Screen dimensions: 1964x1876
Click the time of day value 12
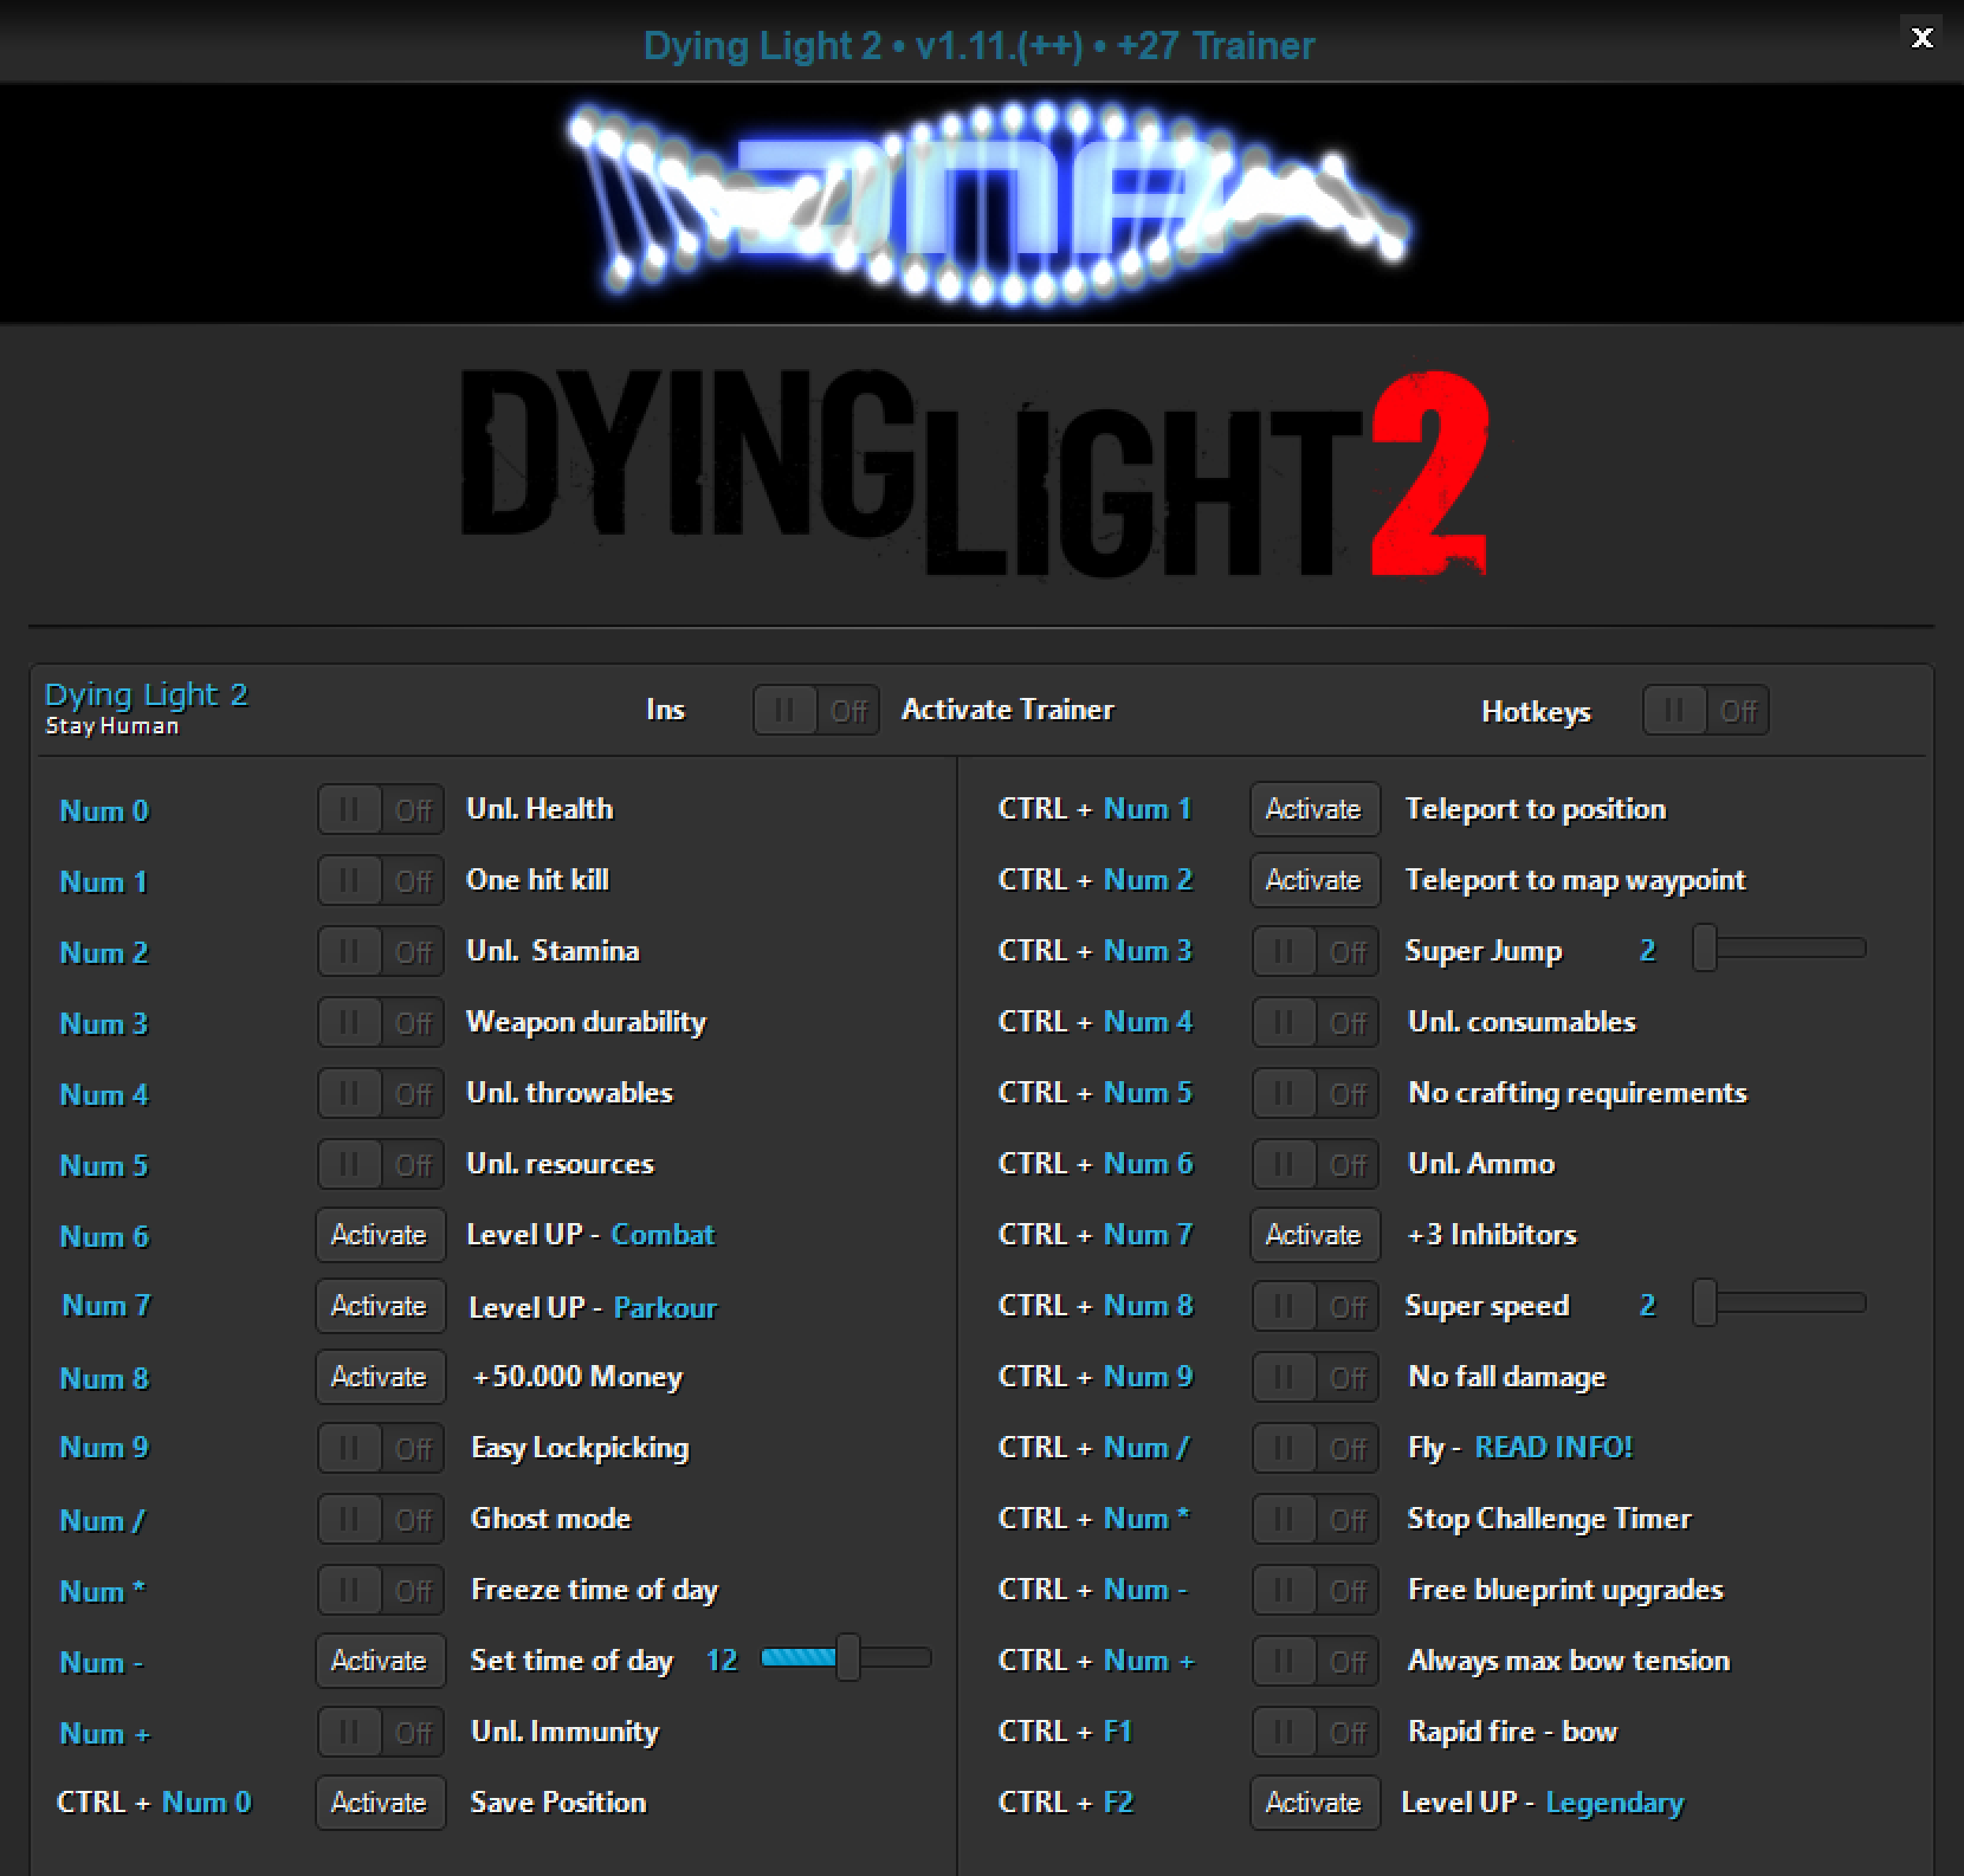click(x=722, y=1661)
